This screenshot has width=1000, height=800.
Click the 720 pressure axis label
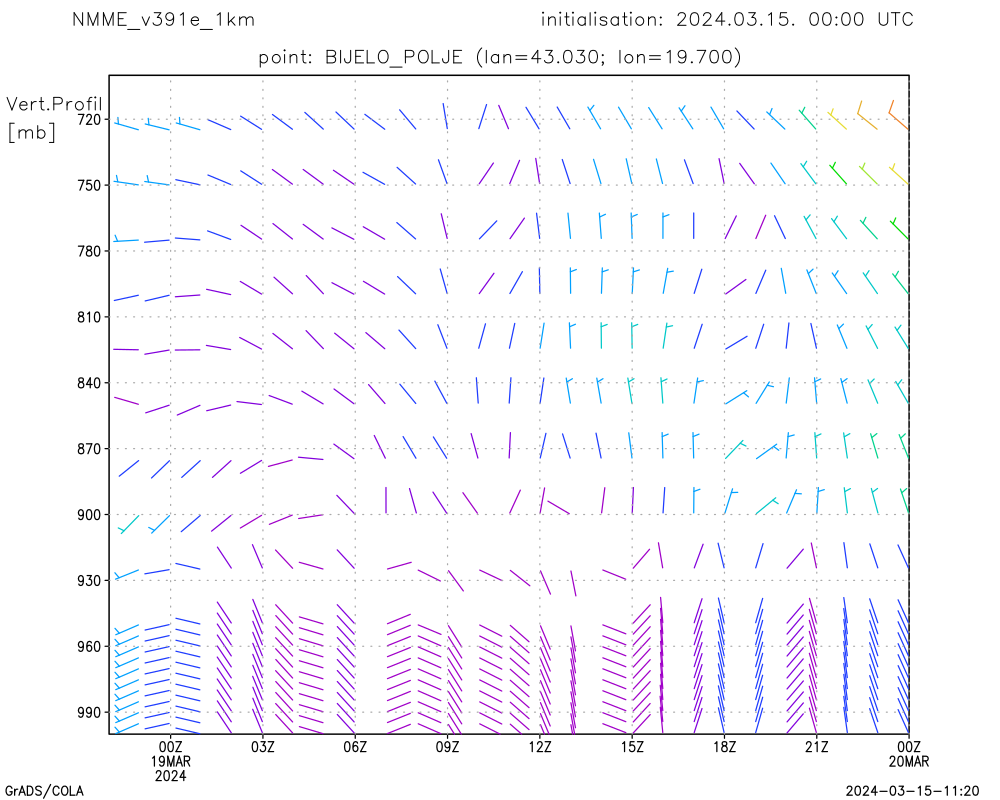(x=89, y=119)
